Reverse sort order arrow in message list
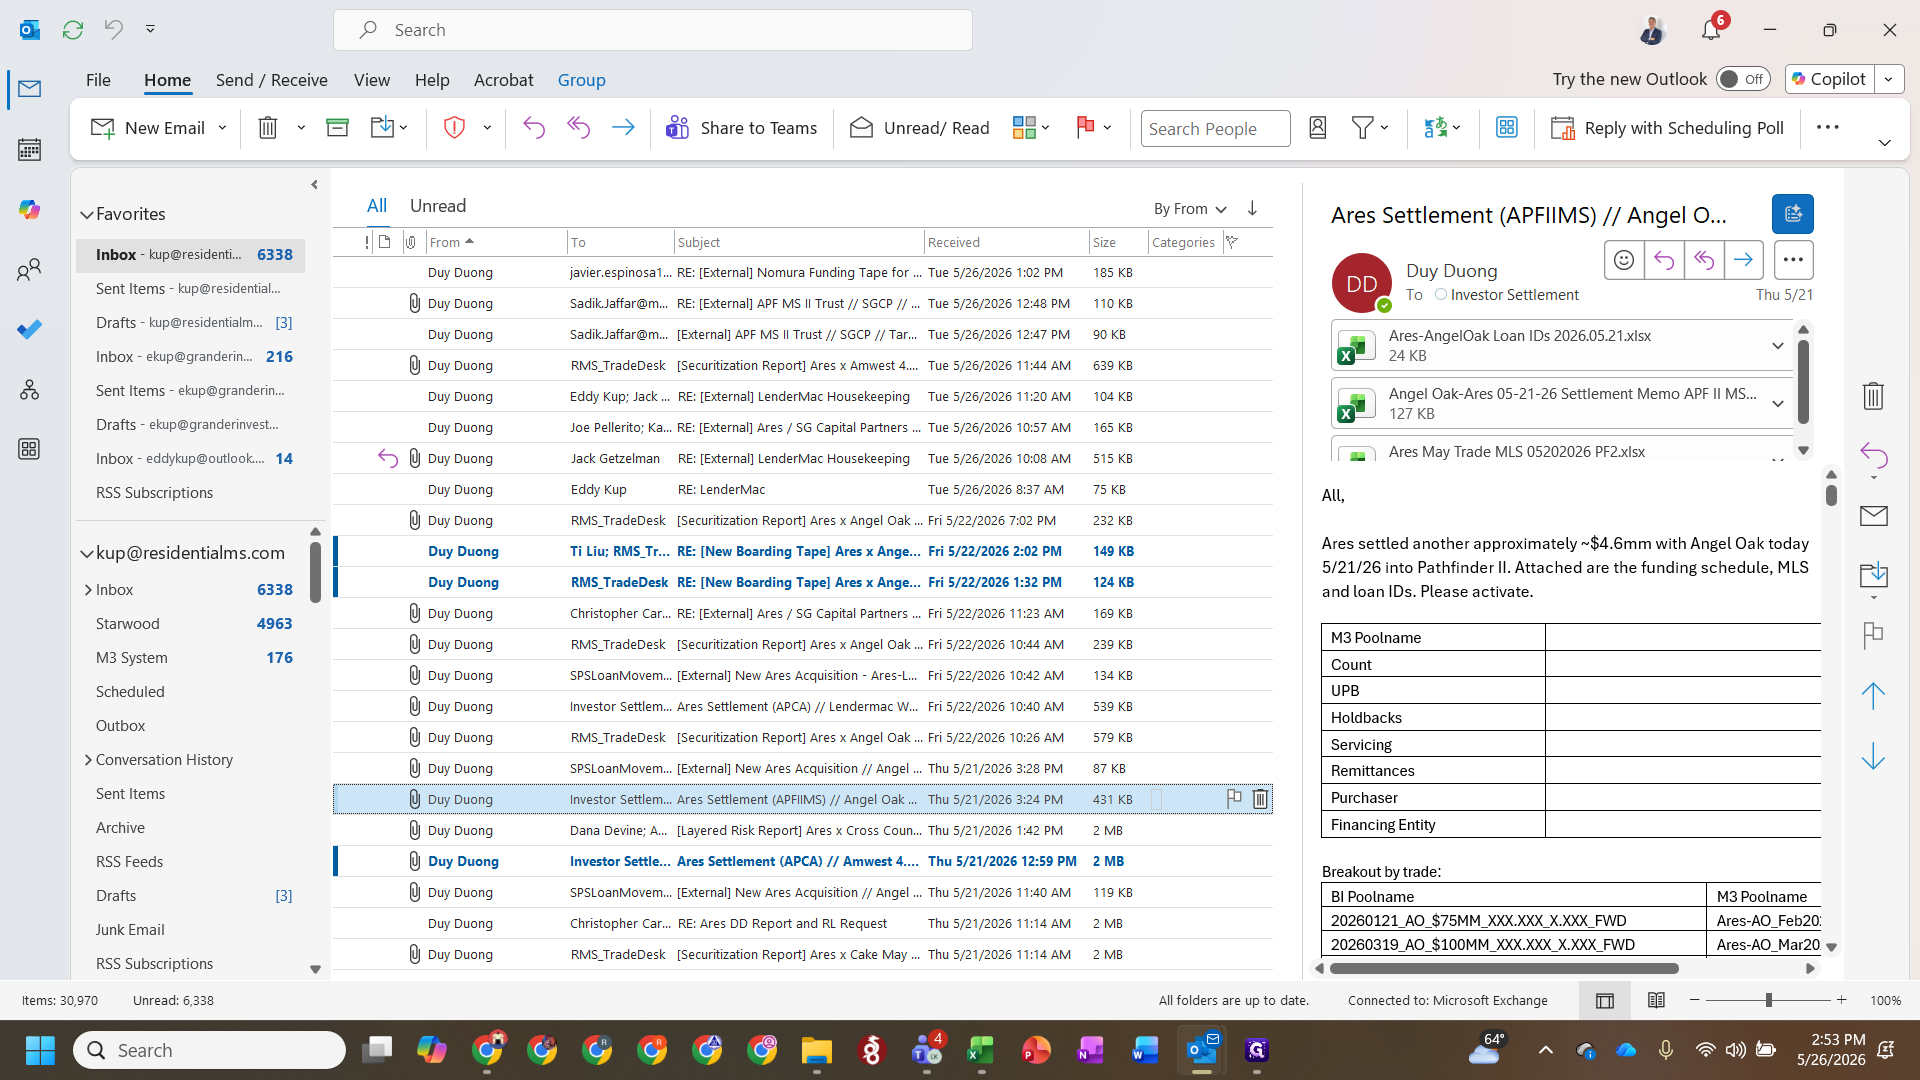The height and width of the screenshot is (1080, 1920). click(x=1252, y=208)
